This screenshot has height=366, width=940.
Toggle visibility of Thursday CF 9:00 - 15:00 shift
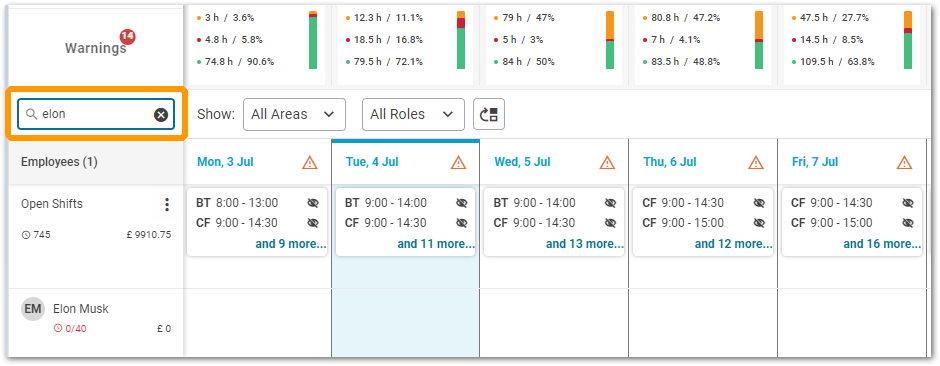click(x=759, y=223)
